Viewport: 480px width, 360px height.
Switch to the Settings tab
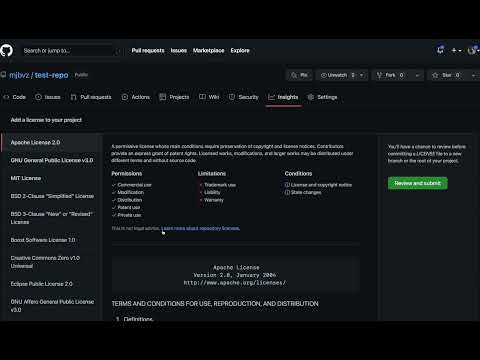click(x=322, y=97)
